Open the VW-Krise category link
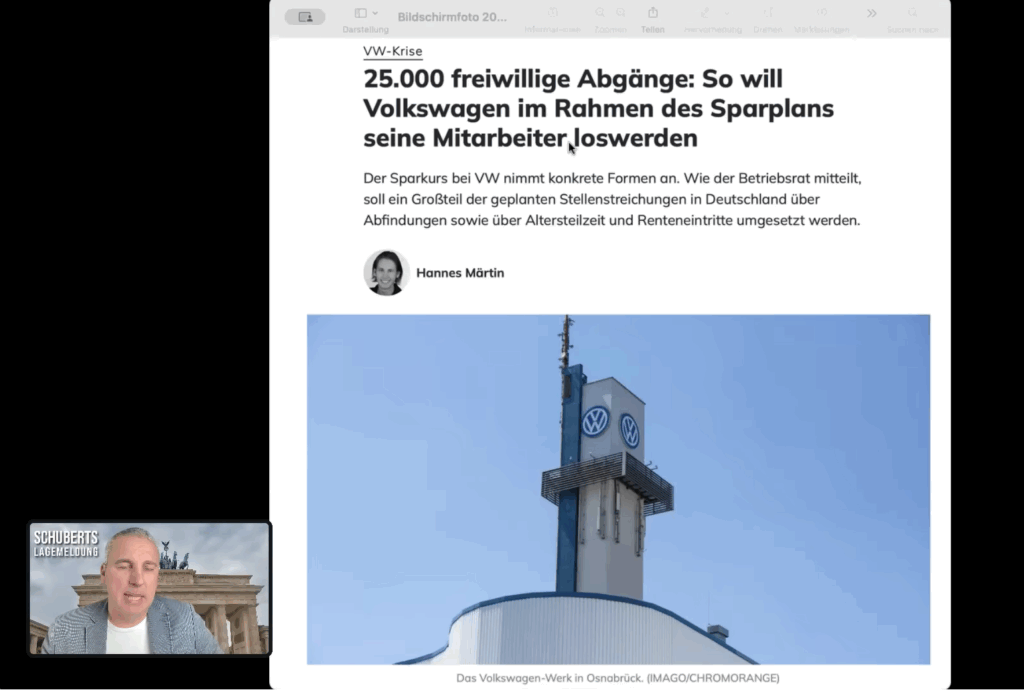 (392, 51)
